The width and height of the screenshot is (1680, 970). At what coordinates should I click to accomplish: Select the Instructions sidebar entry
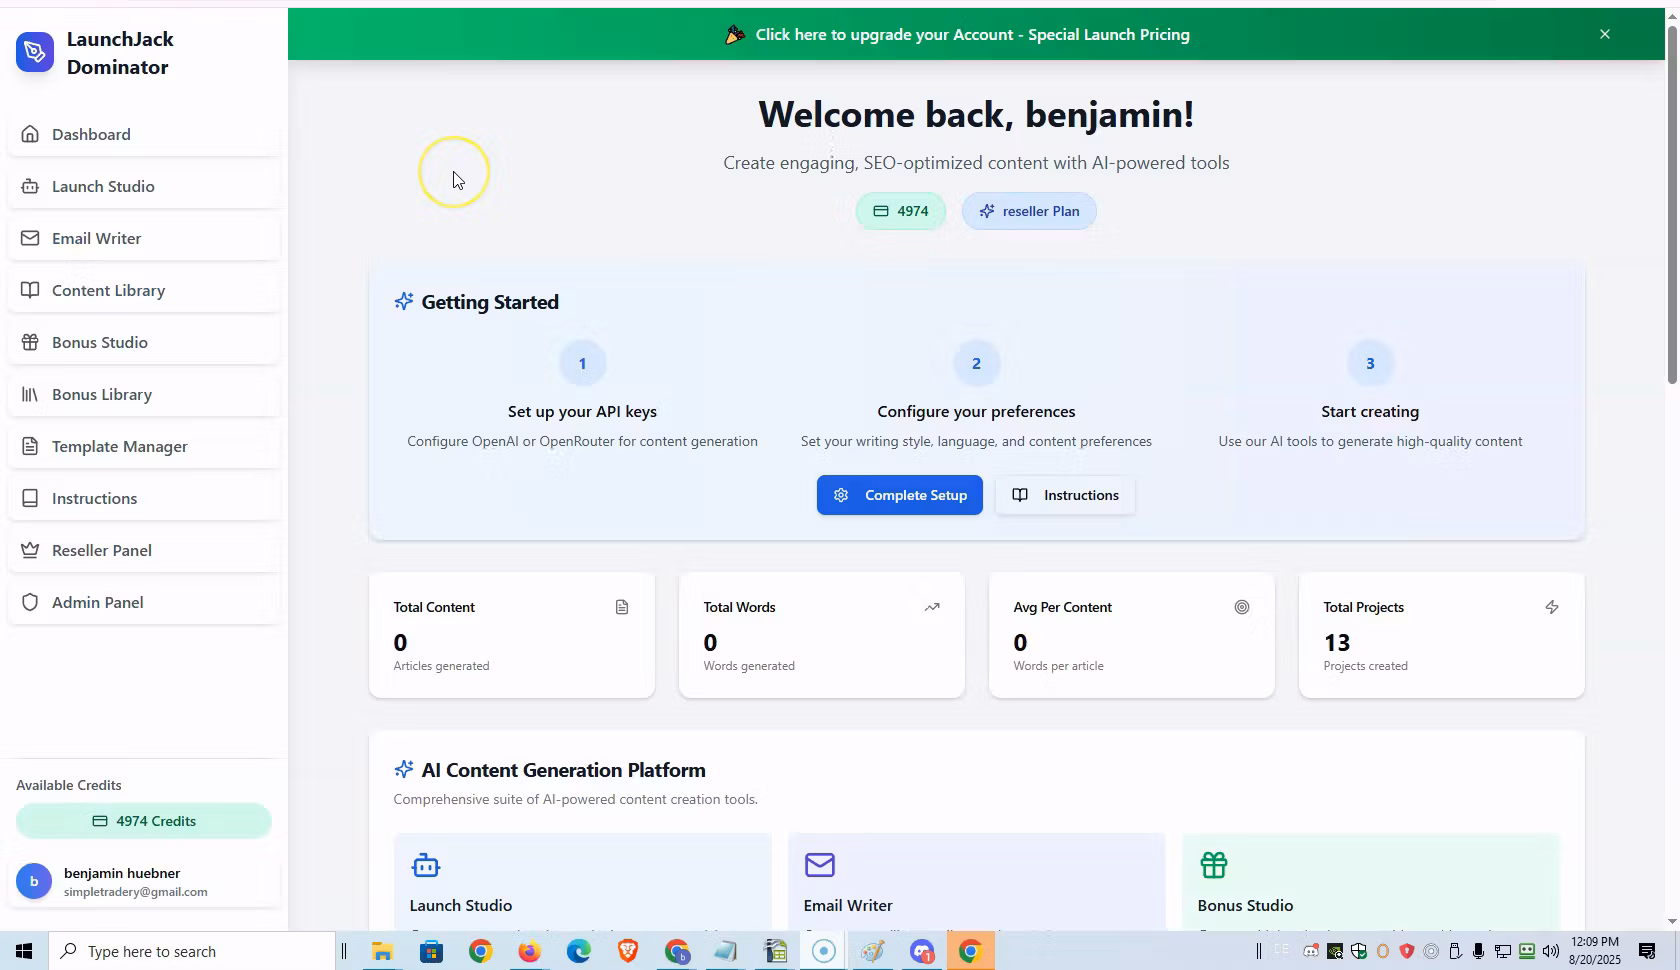[94, 498]
